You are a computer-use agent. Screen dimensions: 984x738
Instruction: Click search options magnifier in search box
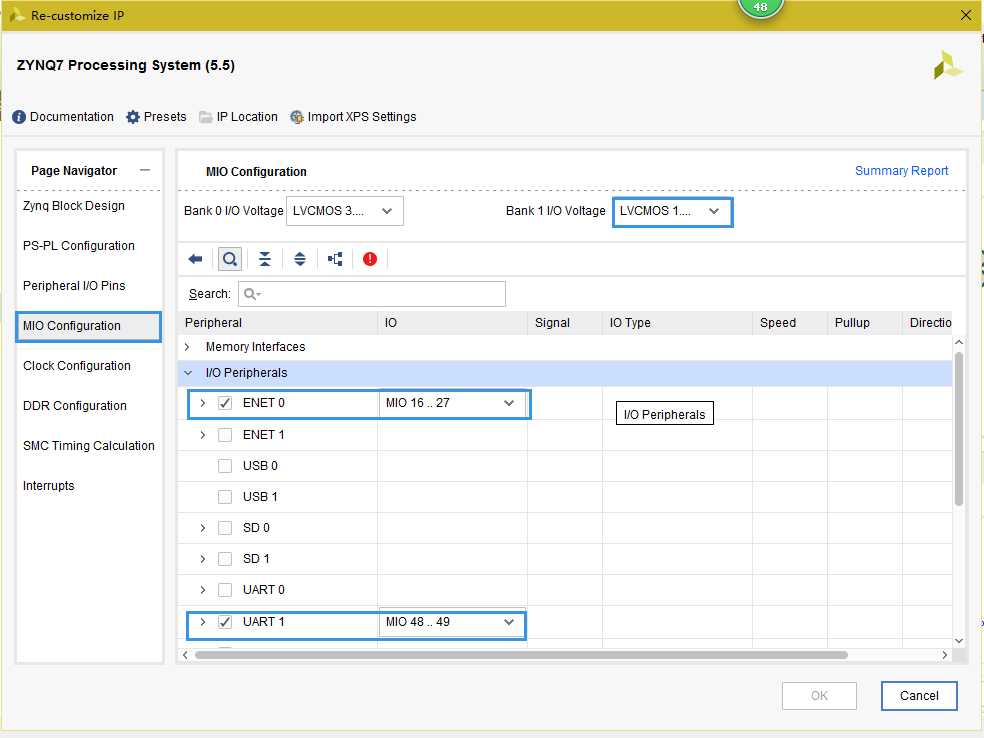point(252,294)
